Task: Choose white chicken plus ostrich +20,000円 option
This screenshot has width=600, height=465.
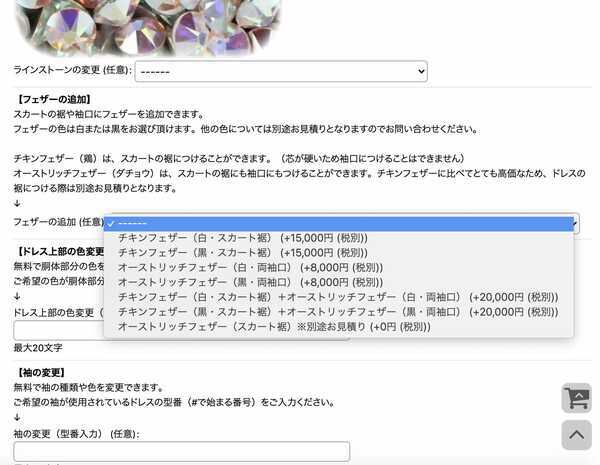Action: 339,297
